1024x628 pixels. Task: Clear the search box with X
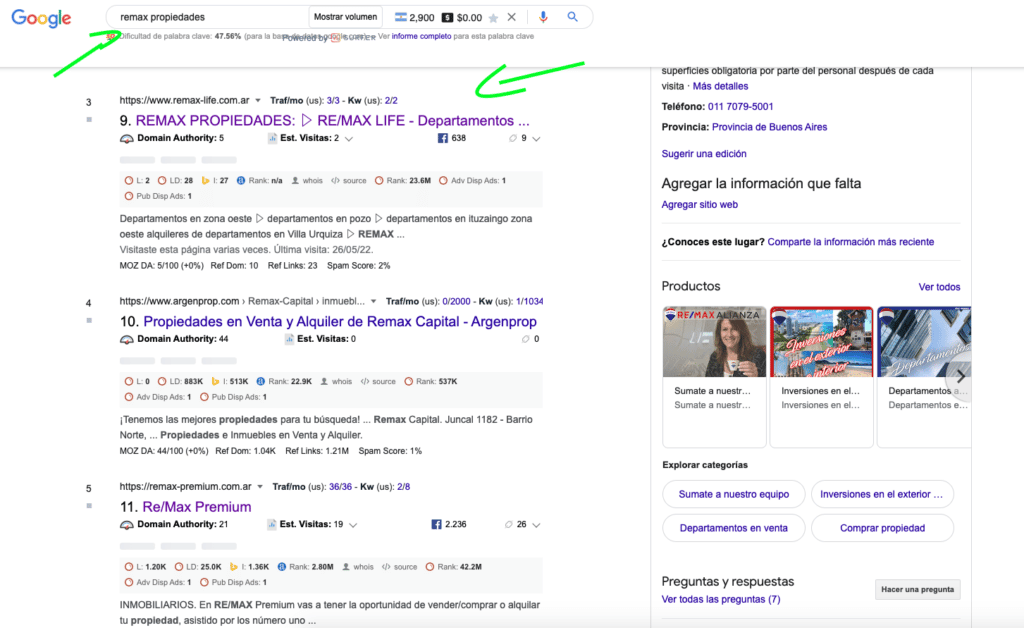click(511, 17)
